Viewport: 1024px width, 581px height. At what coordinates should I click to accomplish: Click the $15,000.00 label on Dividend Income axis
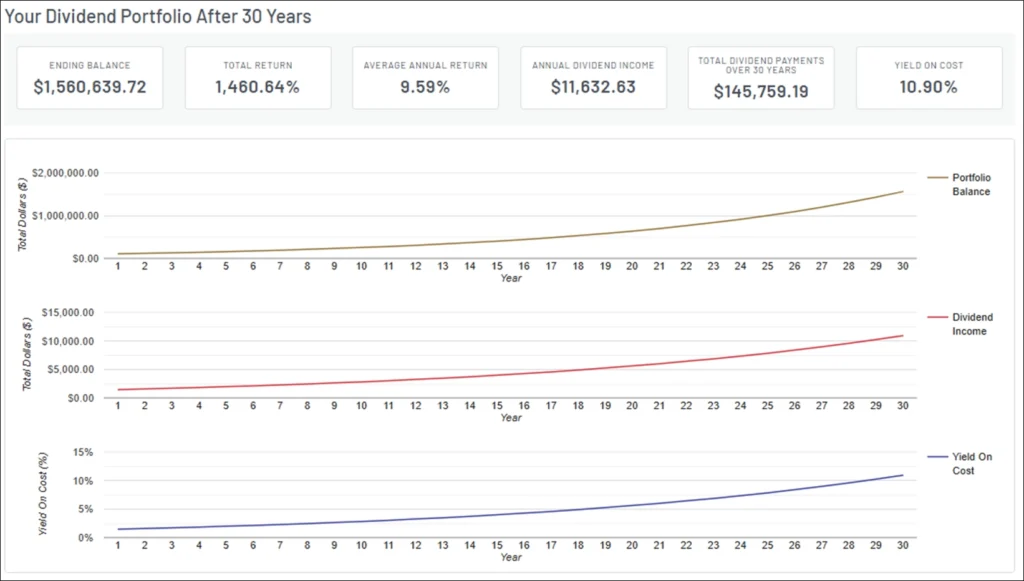click(x=71, y=313)
